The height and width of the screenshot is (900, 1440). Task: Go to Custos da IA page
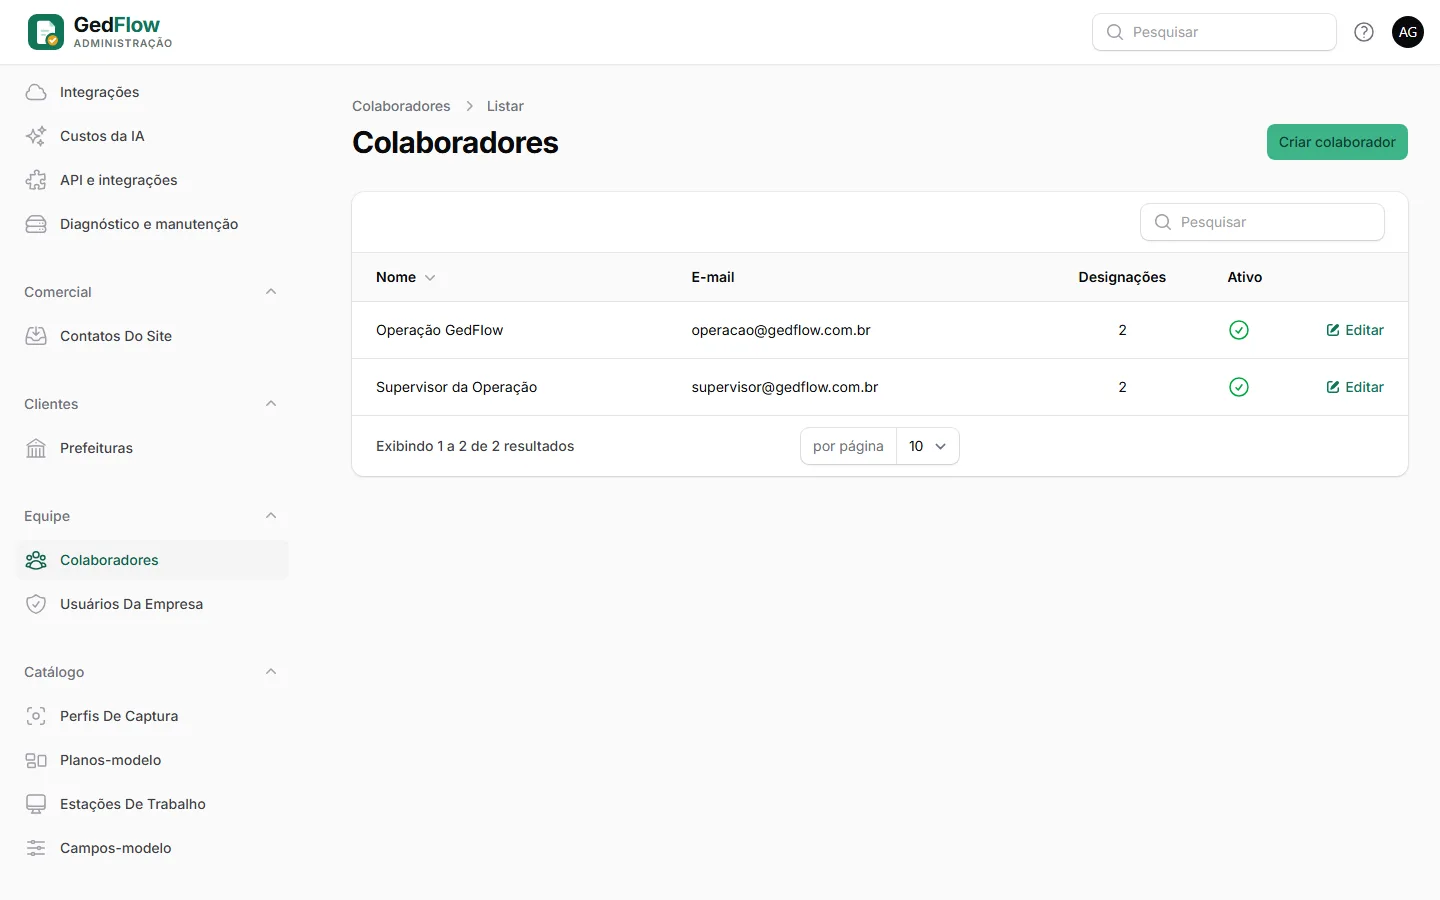pyautogui.click(x=152, y=136)
